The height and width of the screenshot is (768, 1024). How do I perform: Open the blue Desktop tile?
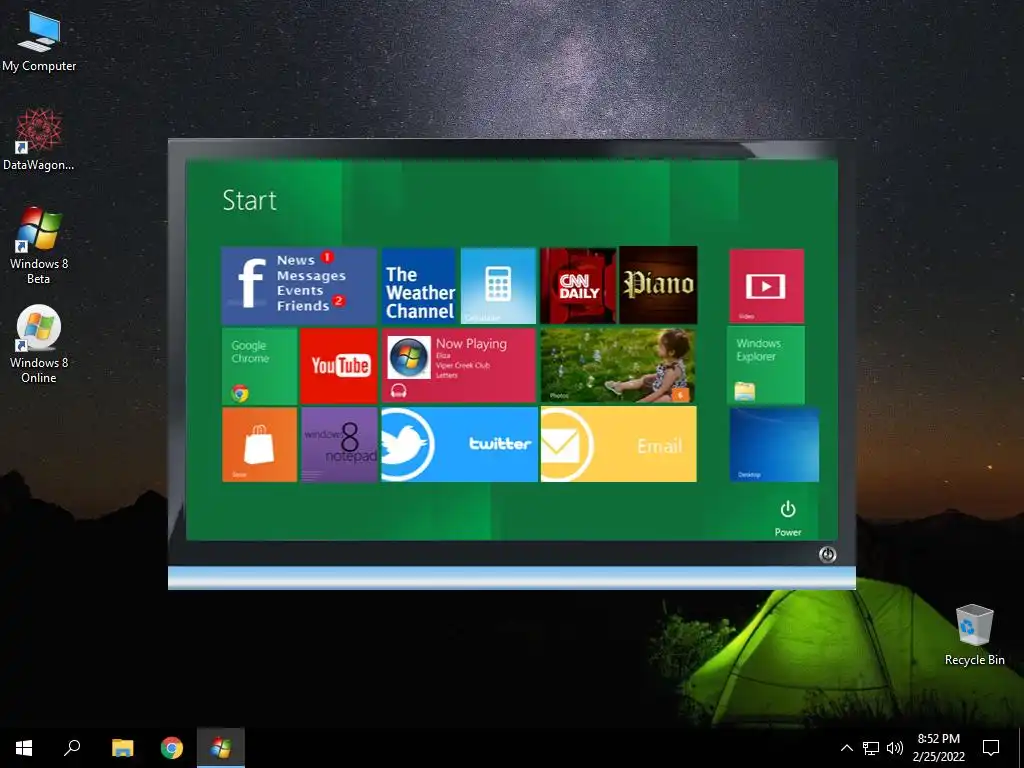click(x=774, y=445)
